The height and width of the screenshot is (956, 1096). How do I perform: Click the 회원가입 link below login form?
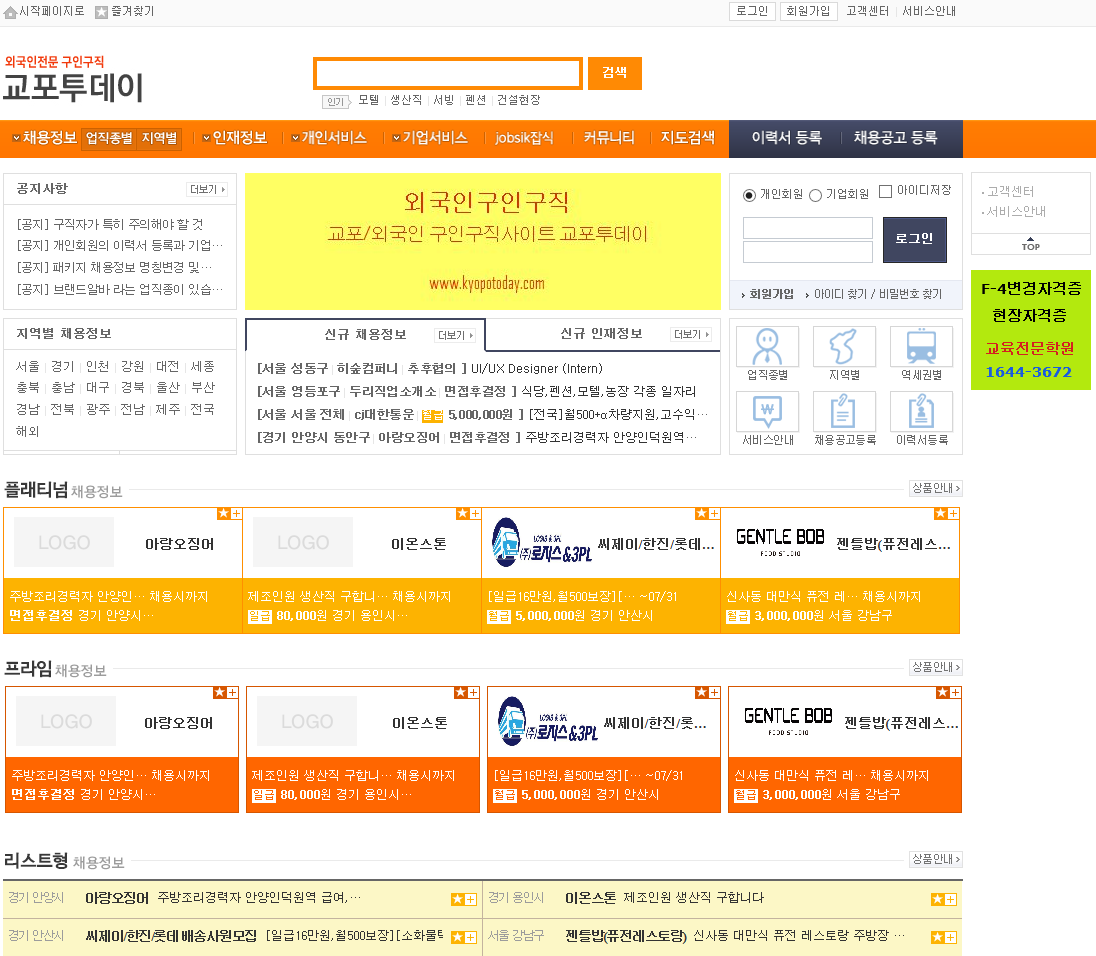[771, 294]
